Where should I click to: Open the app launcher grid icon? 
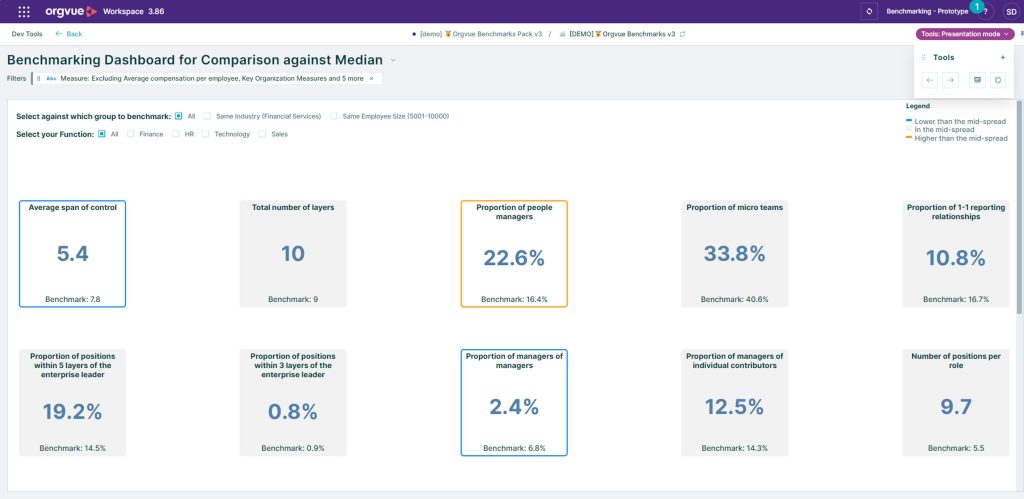[24, 11]
